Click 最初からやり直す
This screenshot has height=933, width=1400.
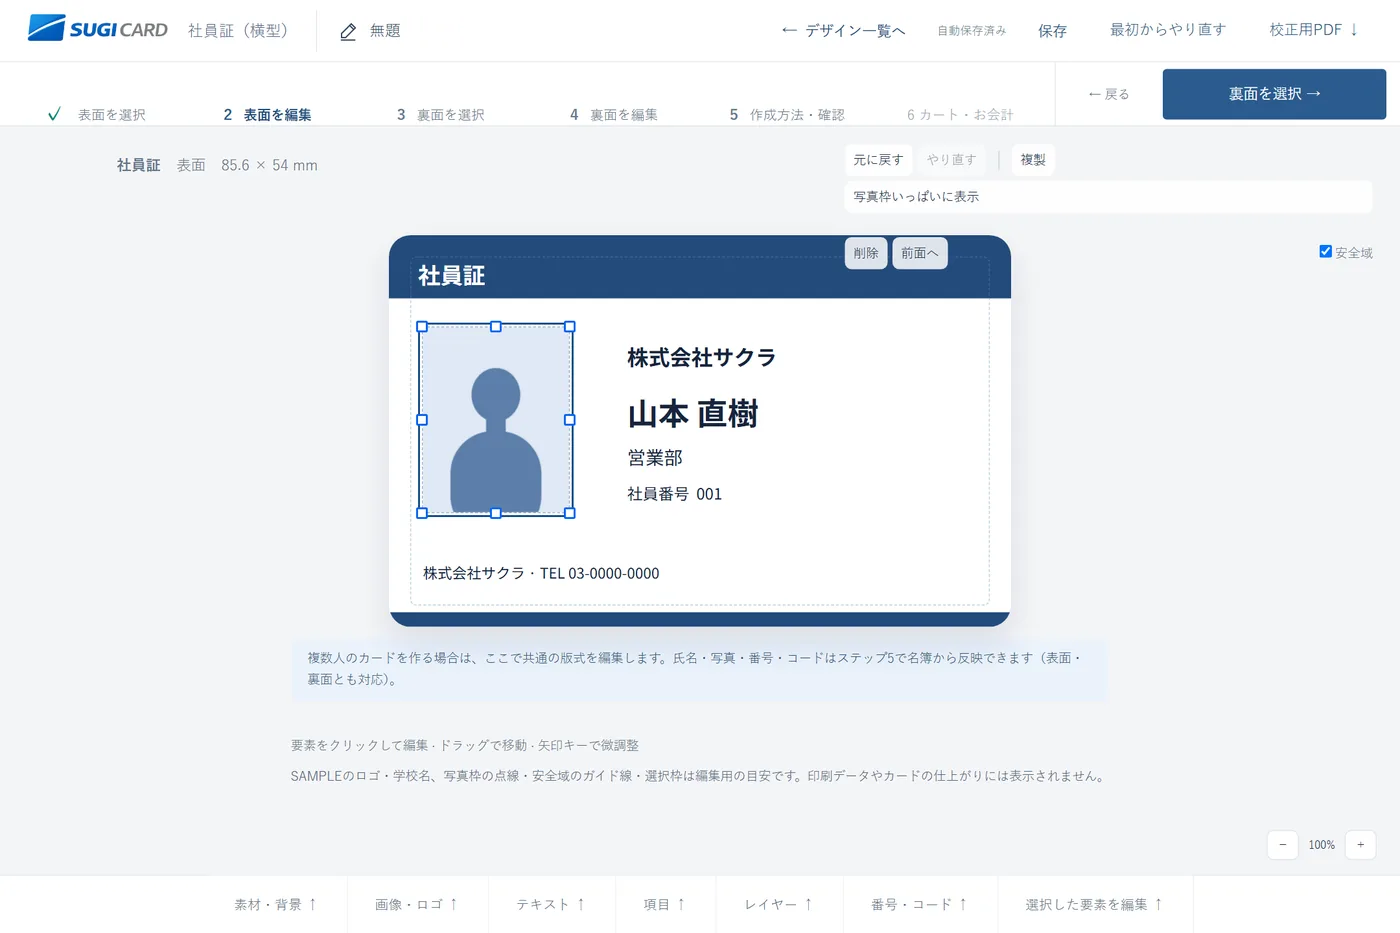pyautogui.click(x=1167, y=30)
